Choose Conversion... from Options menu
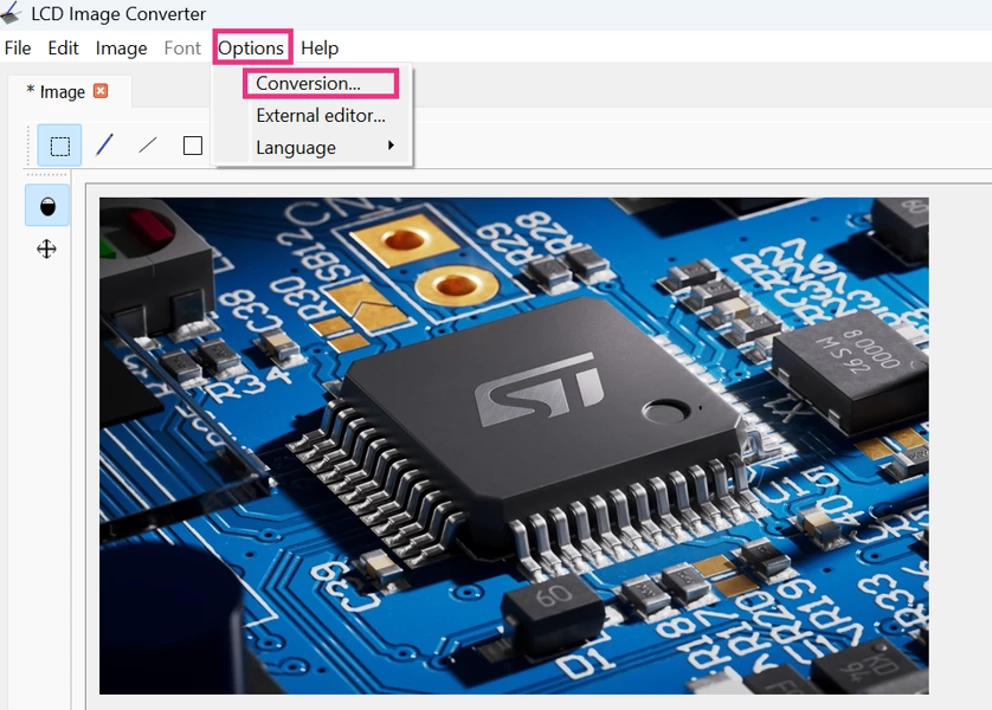 308,84
